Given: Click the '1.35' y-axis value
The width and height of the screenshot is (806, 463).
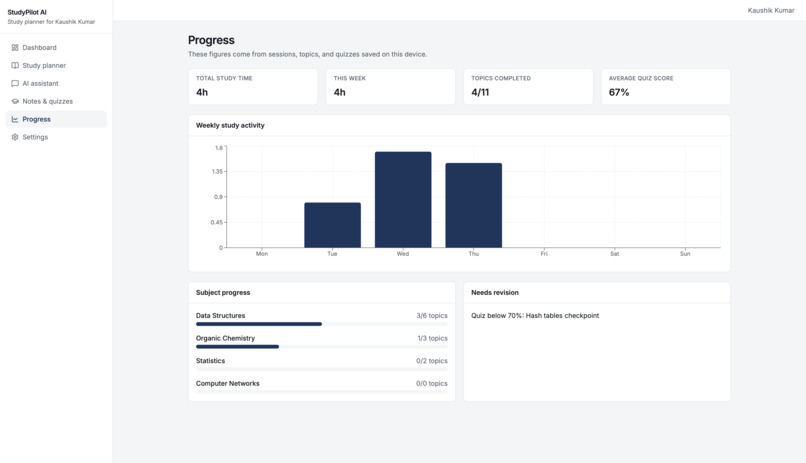Looking at the screenshot, I should (217, 172).
